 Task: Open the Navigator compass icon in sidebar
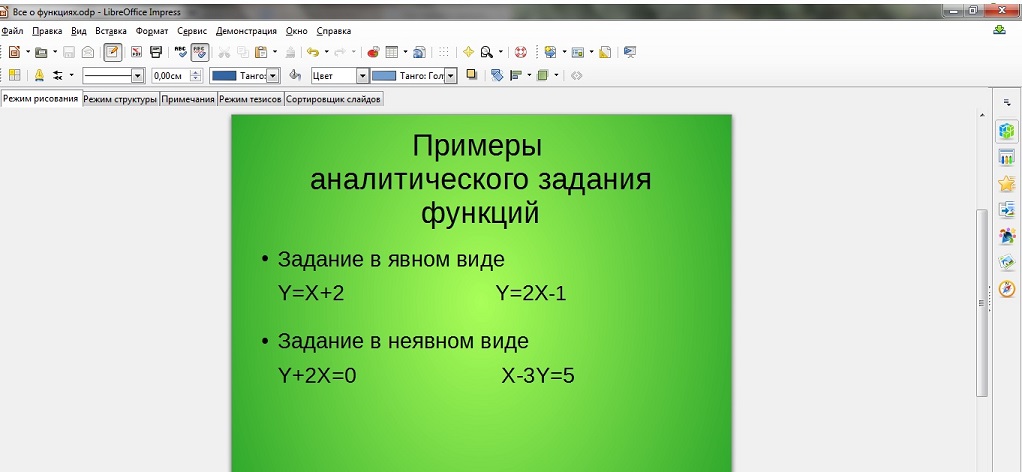[x=1007, y=289]
